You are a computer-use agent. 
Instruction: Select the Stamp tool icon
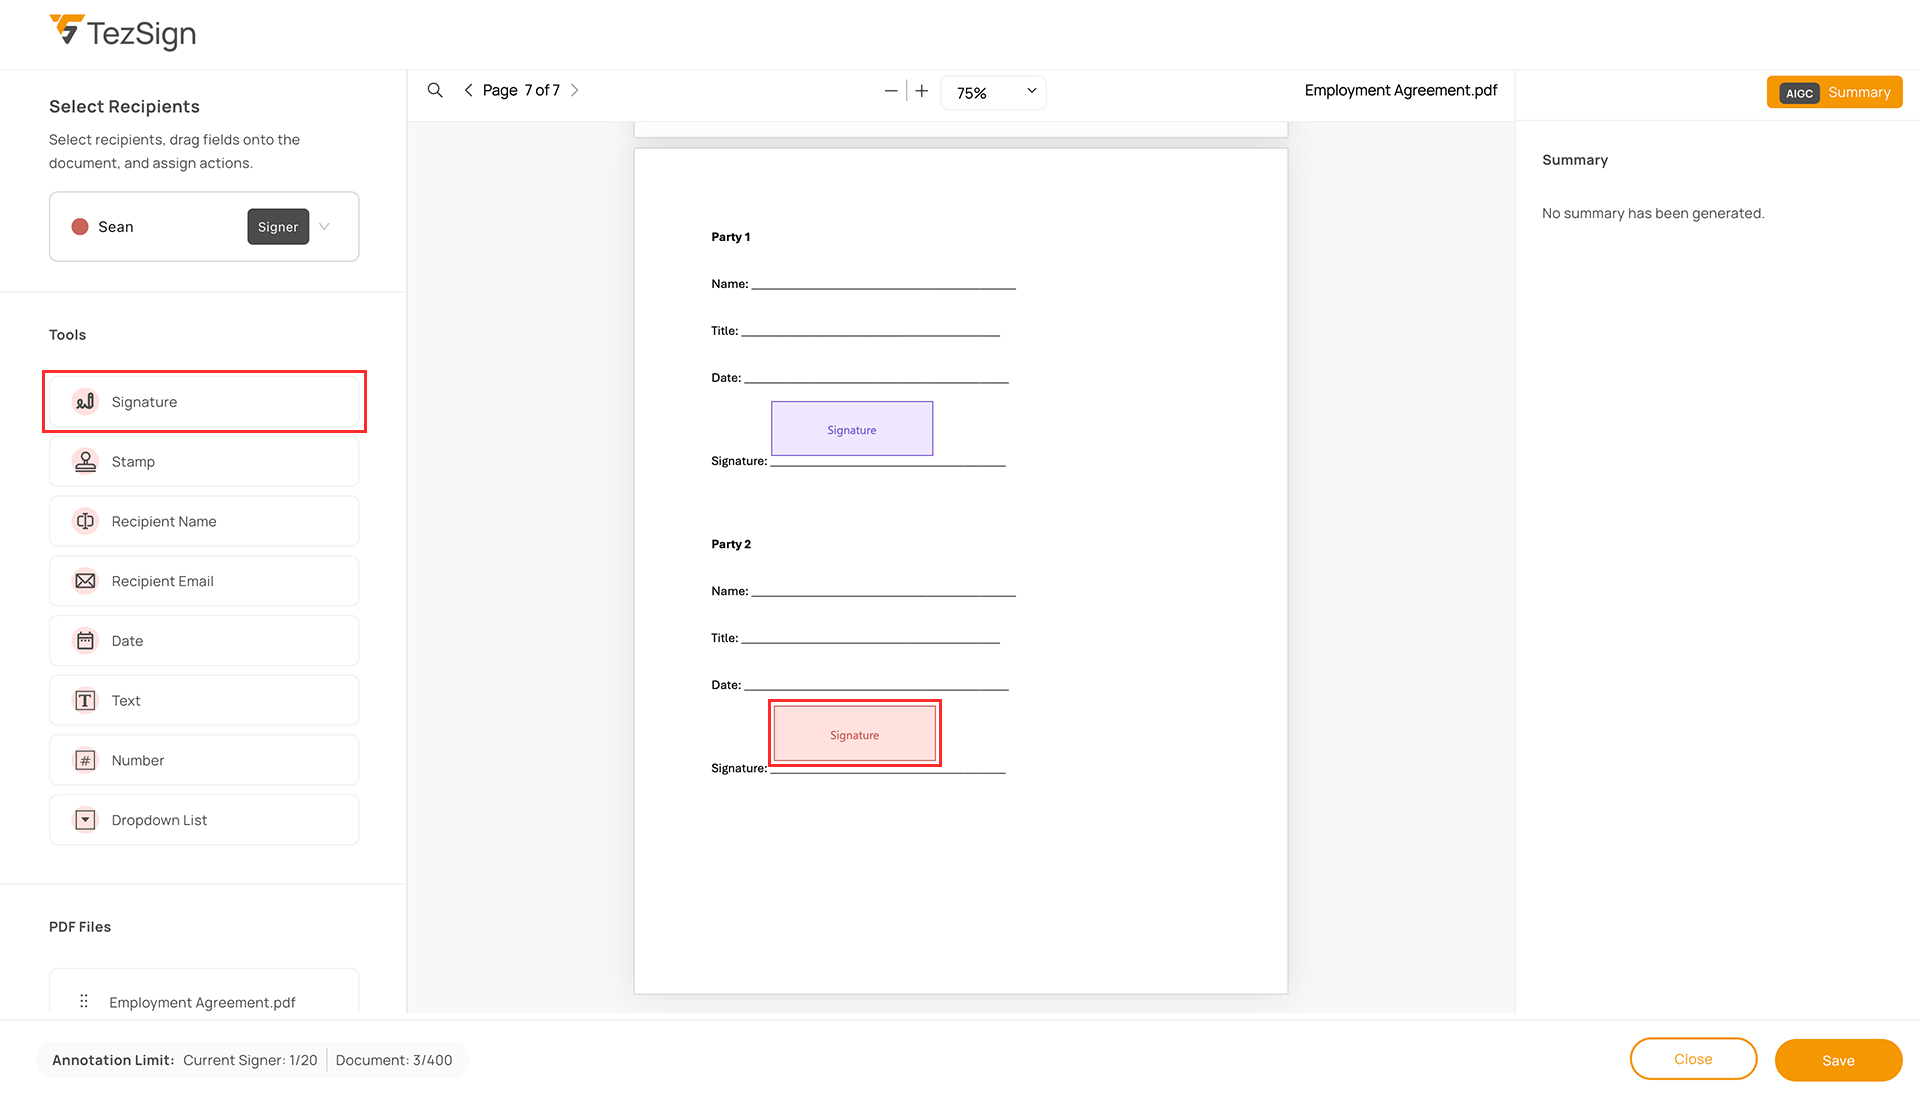click(x=86, y=462)
